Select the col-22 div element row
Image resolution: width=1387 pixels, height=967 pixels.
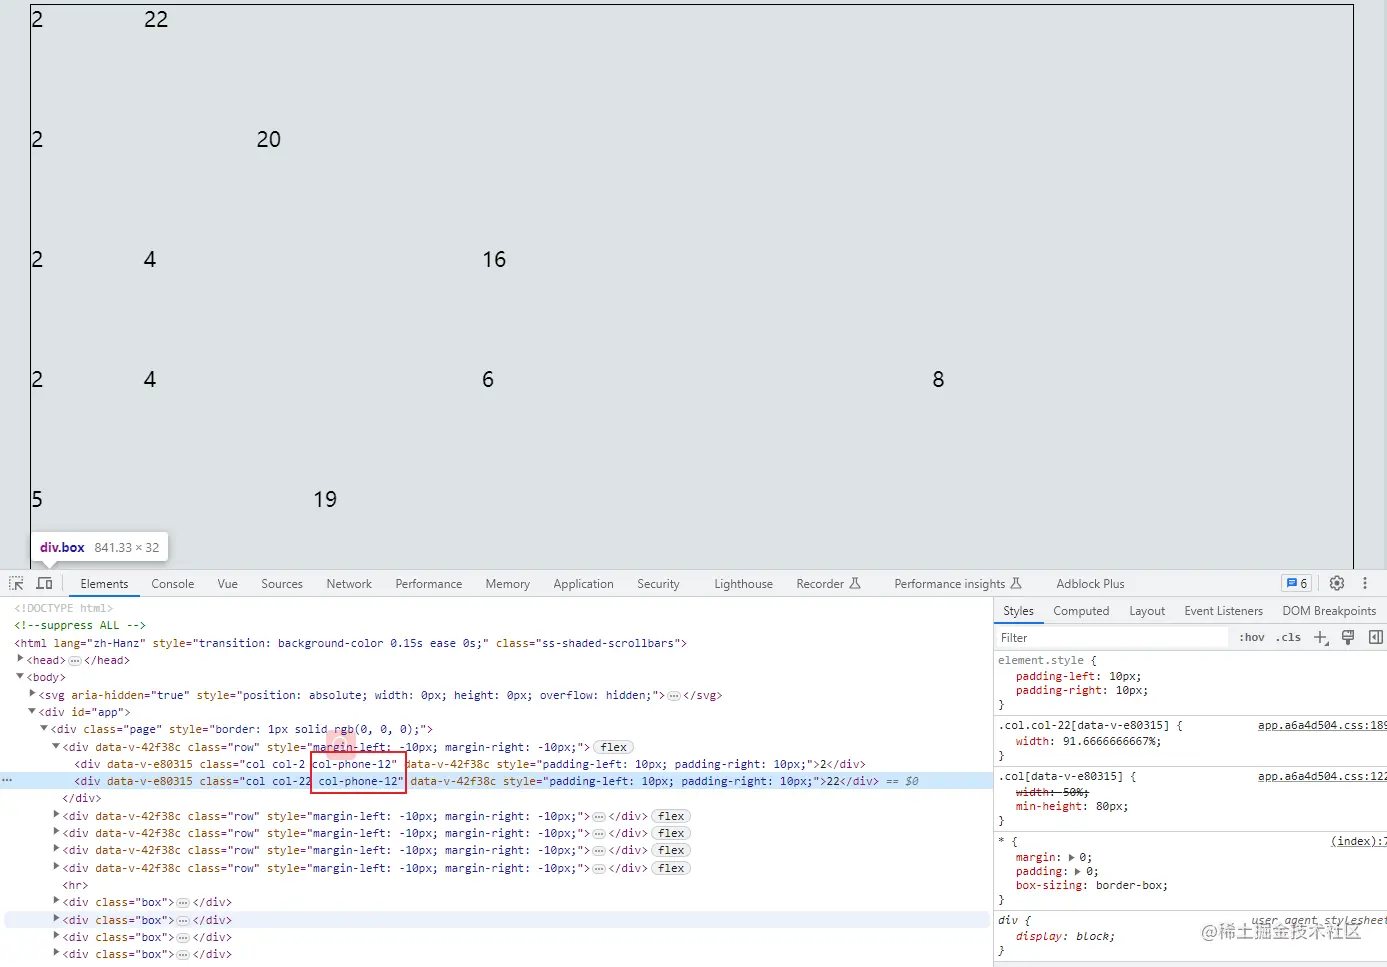(x=496, y=781)
